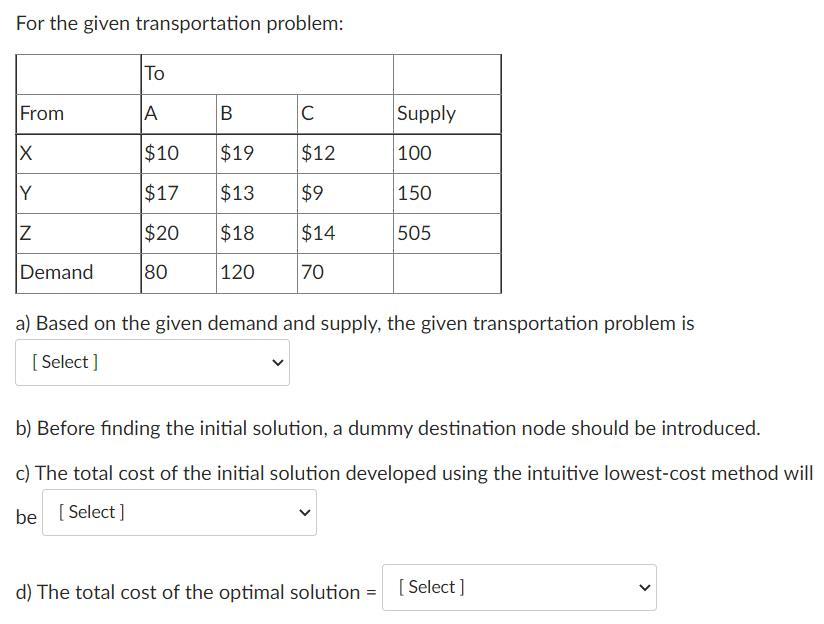Click the chevron arrow on the first Select menu
824x624 pixels.
click(277, 363)
